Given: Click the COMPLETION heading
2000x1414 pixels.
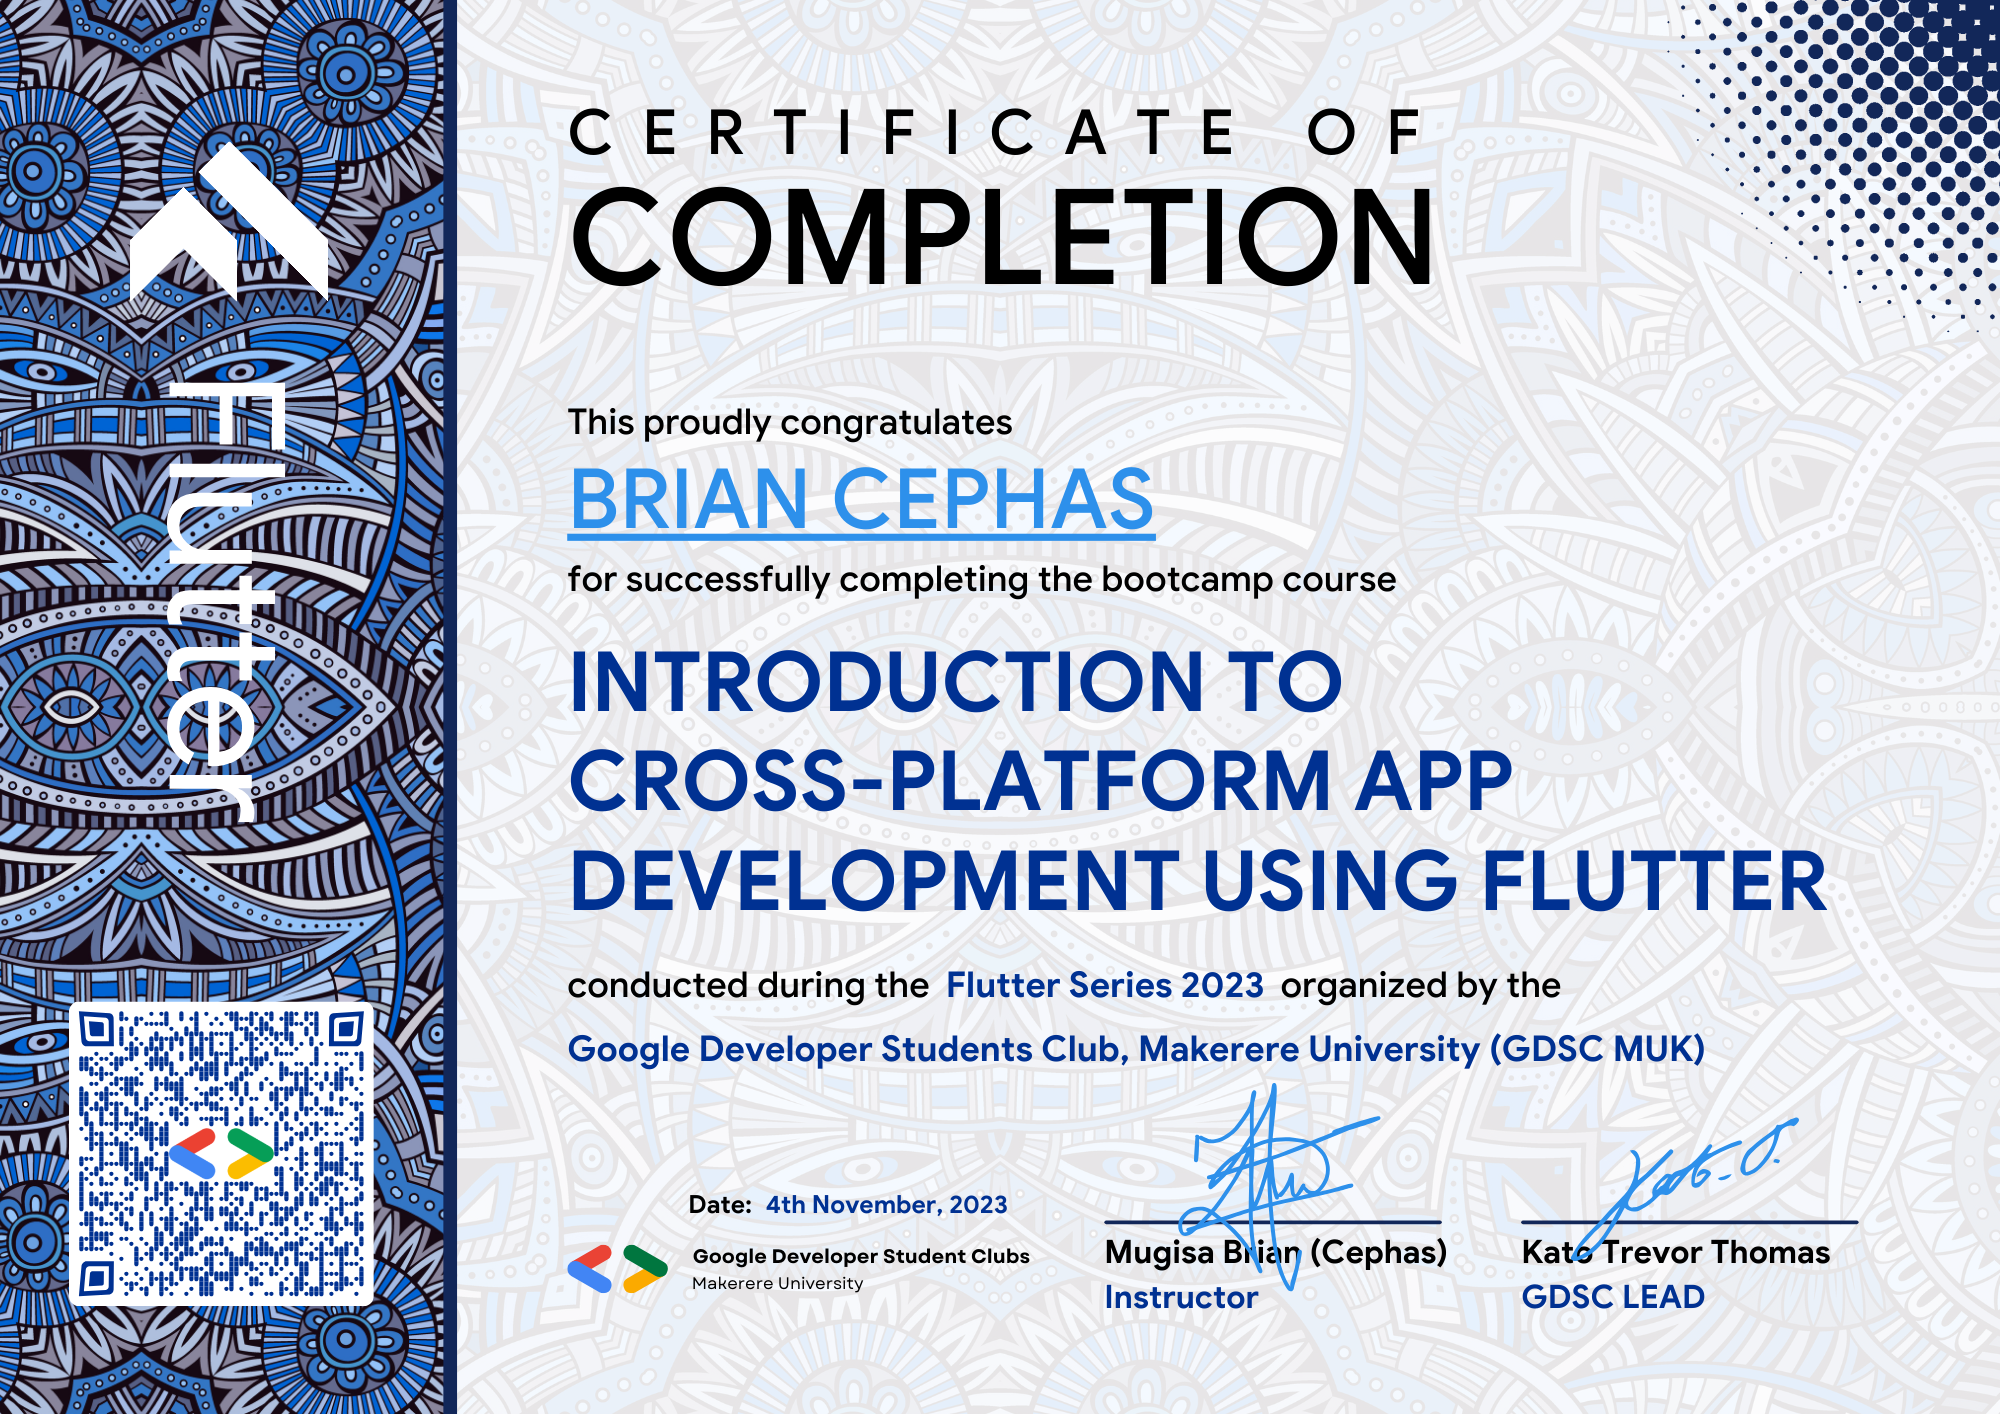Looking at the screenshot, I should 1002,238.
